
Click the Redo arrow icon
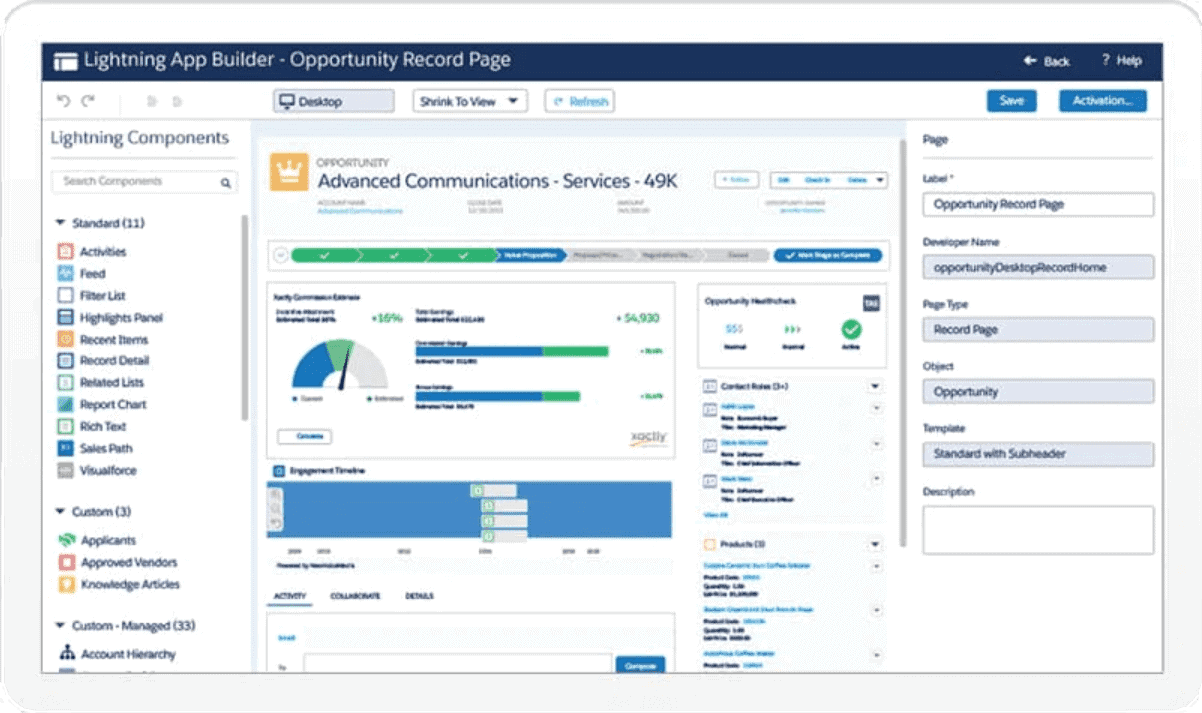[88, 101]
